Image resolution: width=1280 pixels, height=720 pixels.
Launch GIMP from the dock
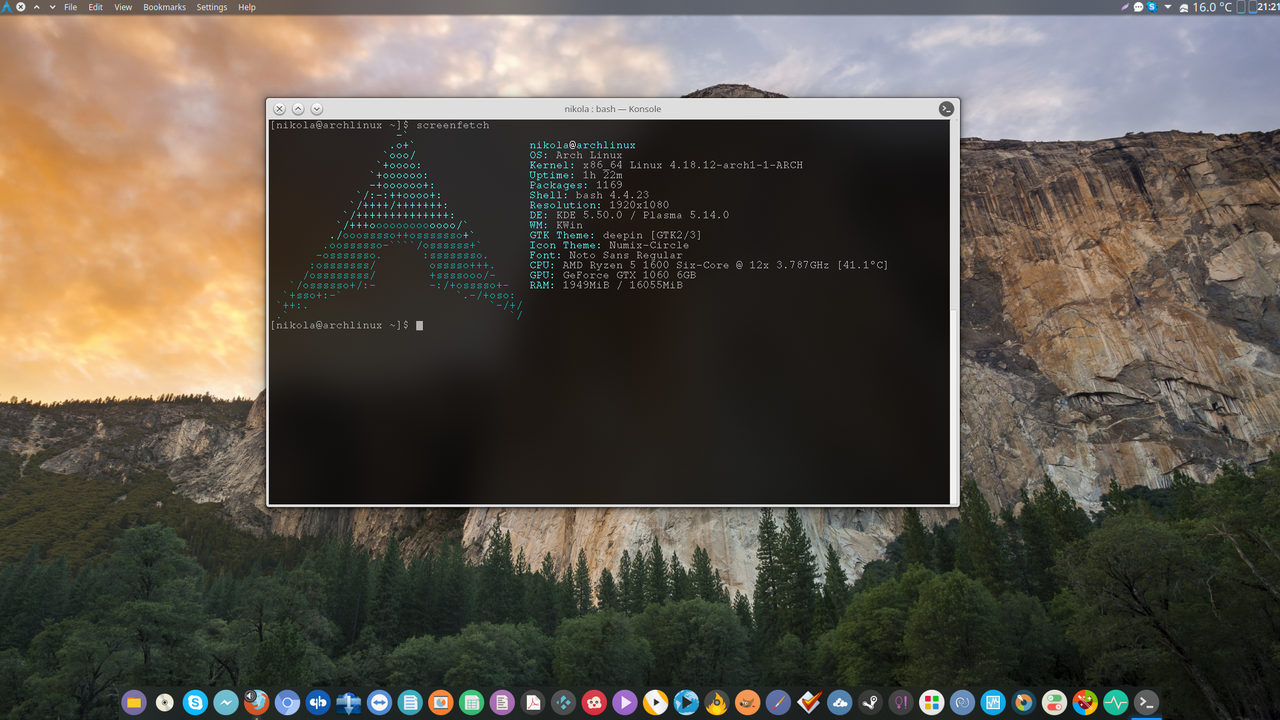click(747, 703)
